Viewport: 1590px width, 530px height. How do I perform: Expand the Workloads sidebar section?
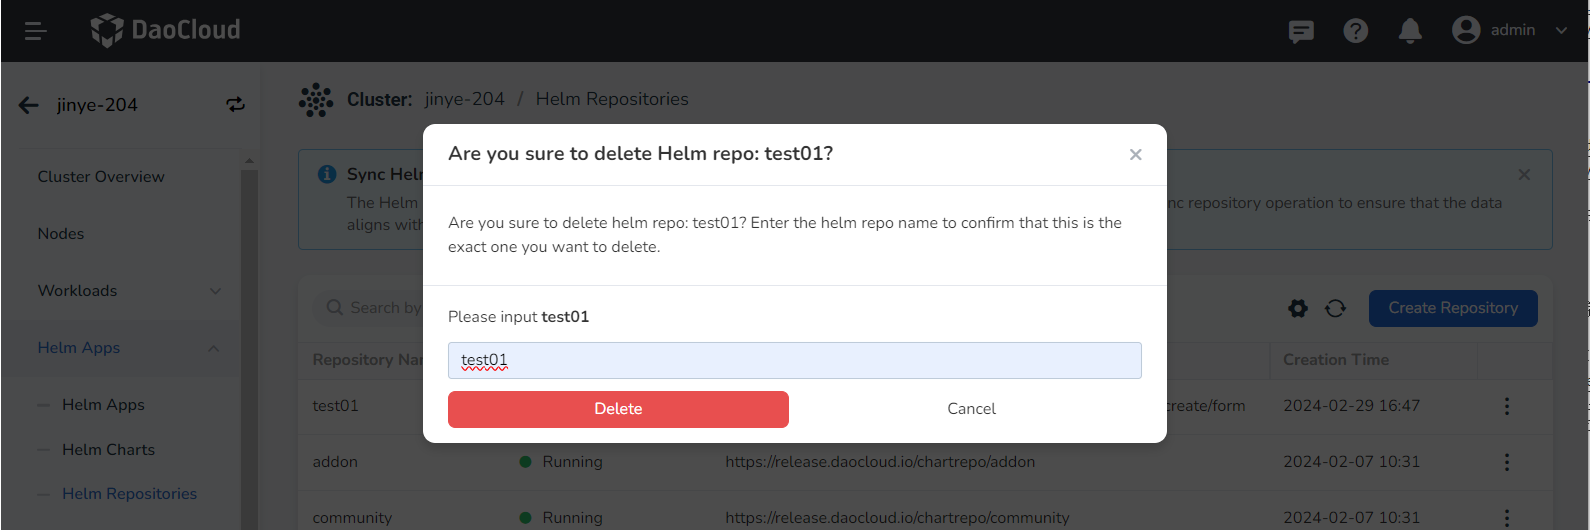[x=215, y=291]
